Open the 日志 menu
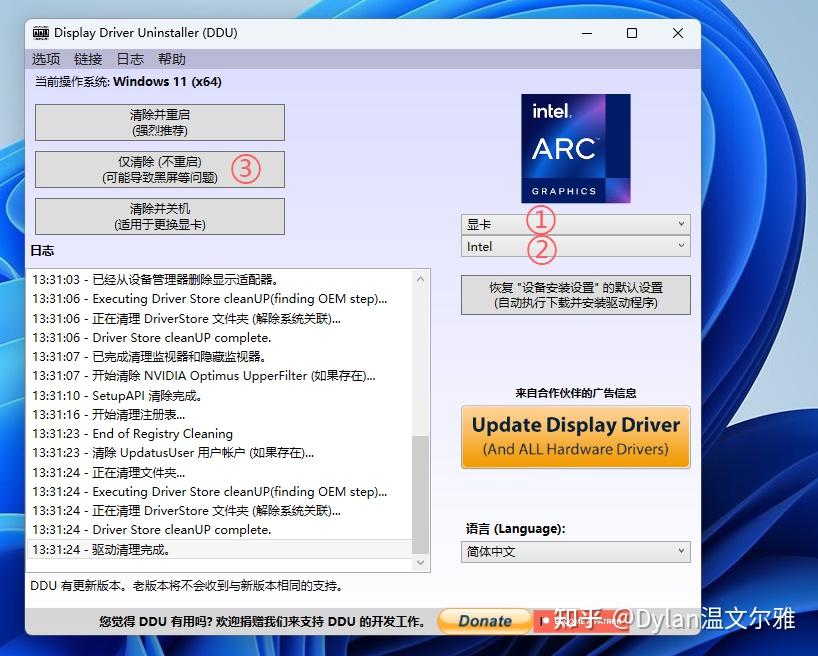Image resolution: width=818 pixels, height=656 pixels. click(129, 59)
